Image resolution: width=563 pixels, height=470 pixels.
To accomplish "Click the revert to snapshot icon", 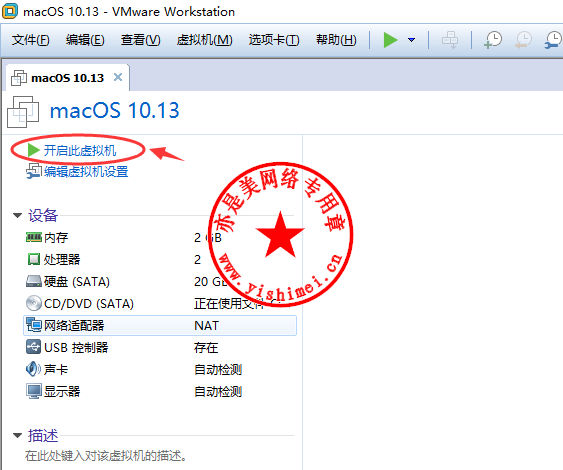I will click(x=523, y=39).
